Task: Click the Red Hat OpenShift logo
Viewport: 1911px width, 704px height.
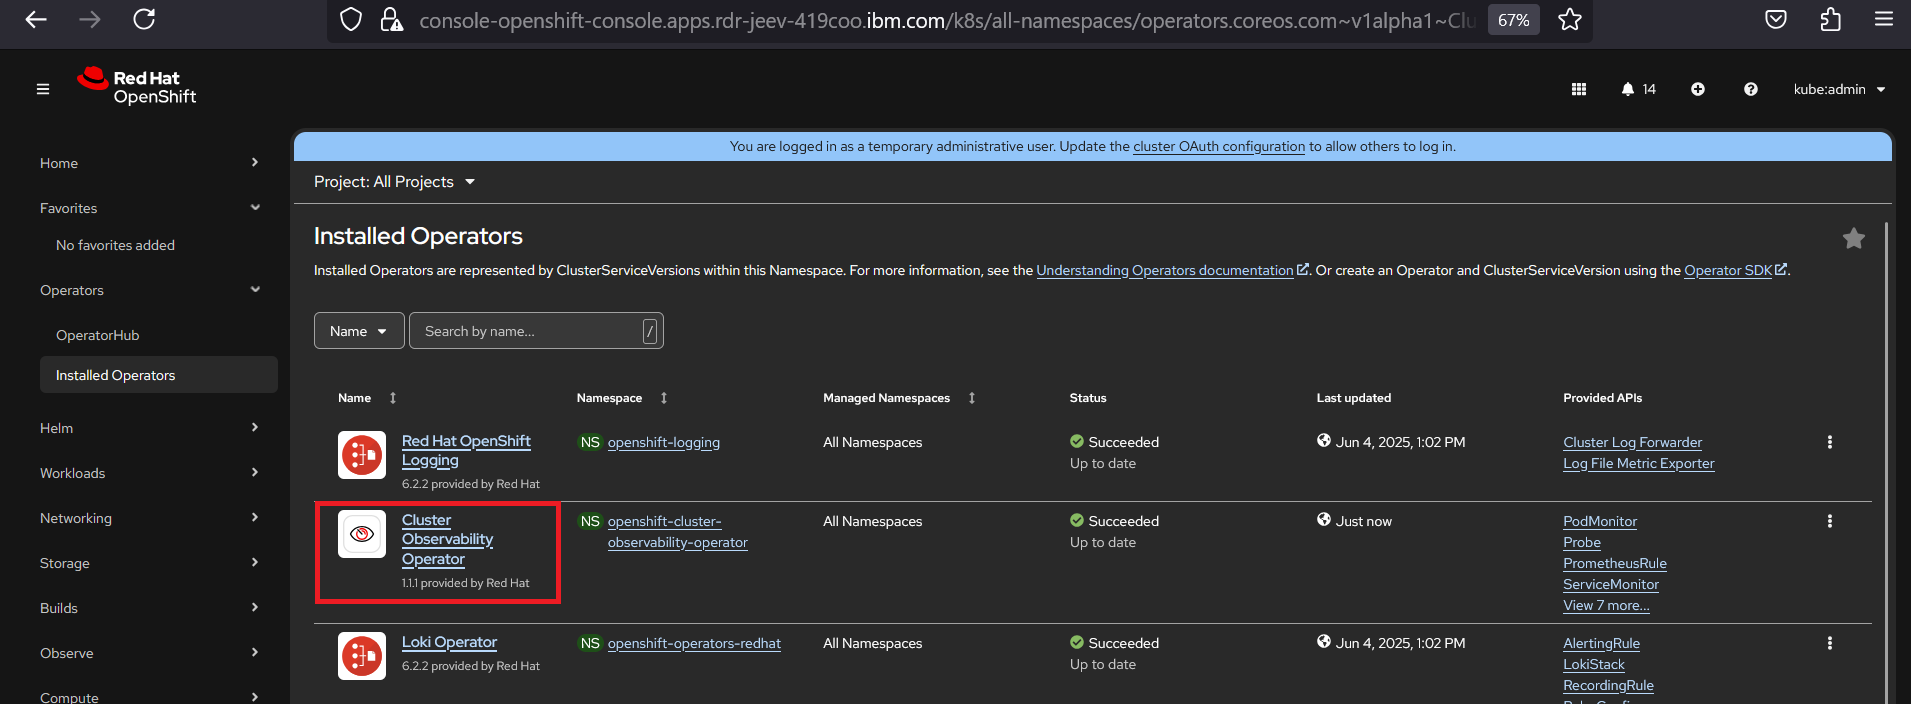Action: (137, 87)
